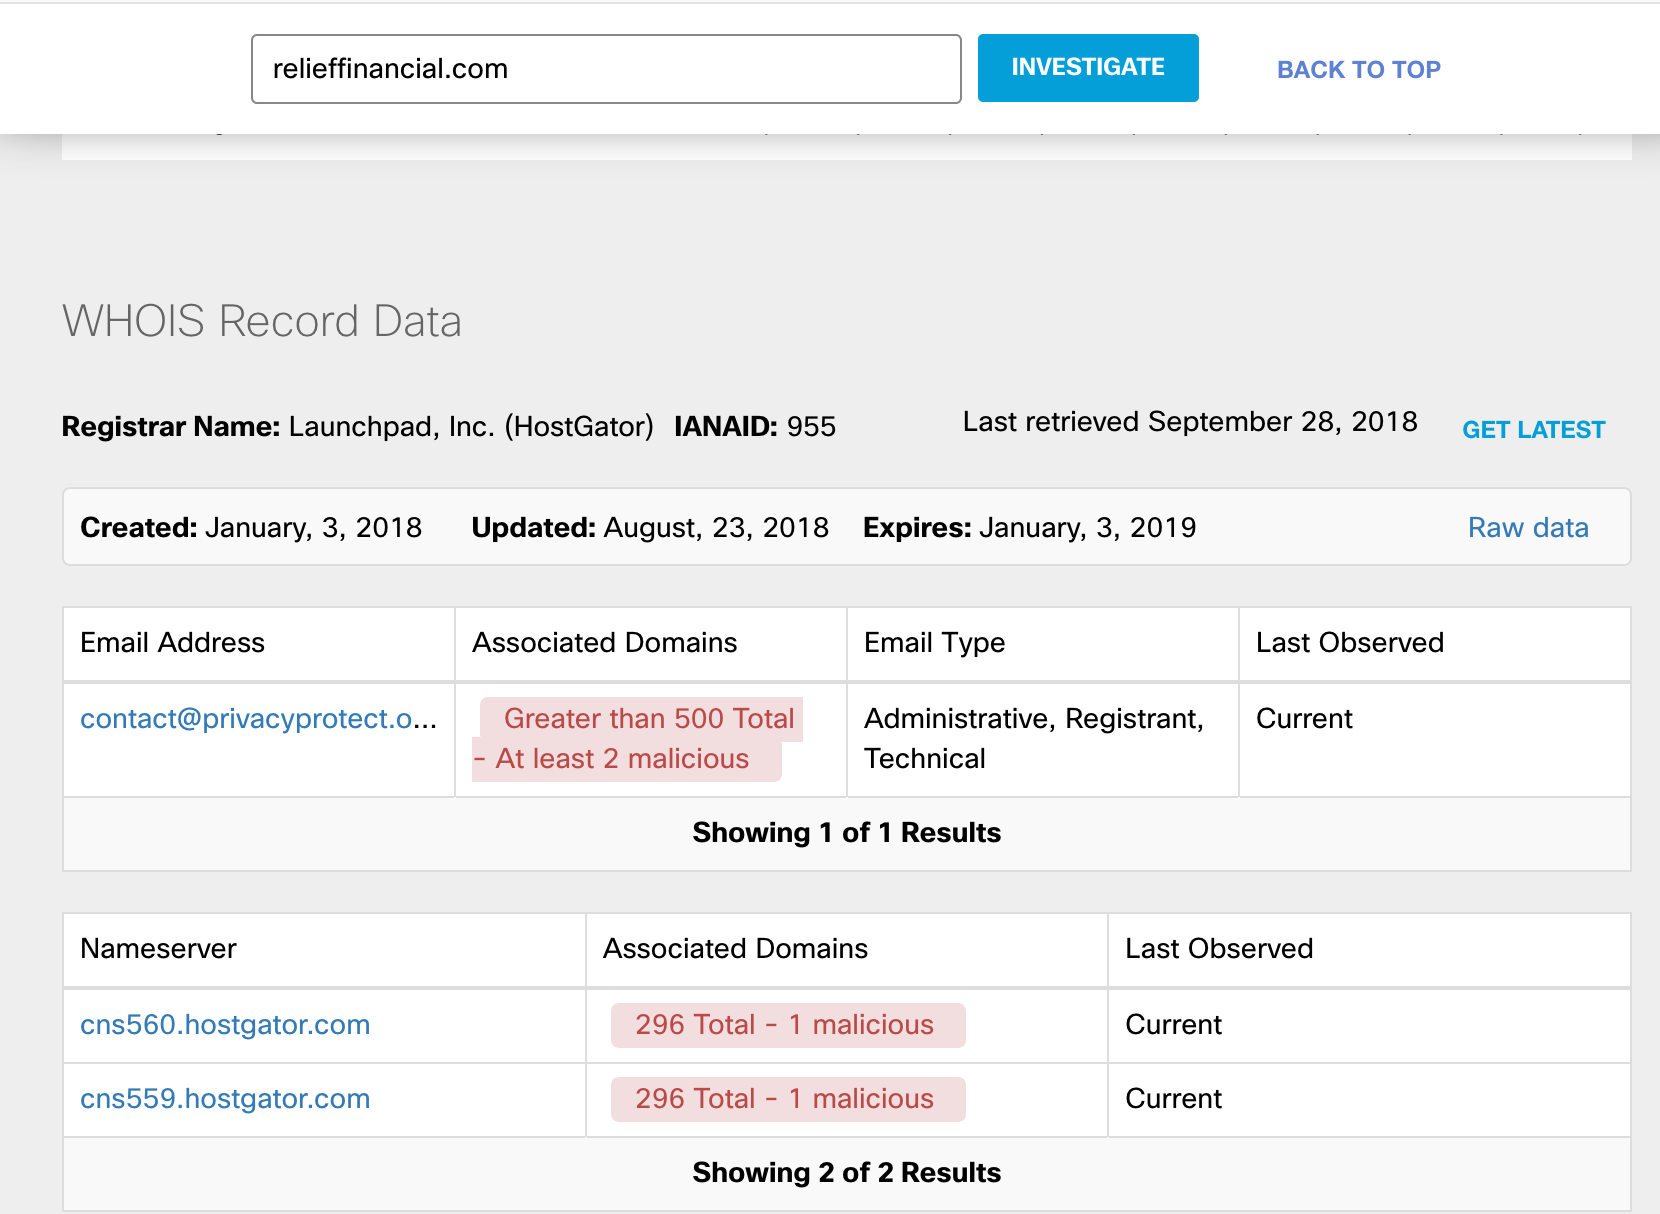Open the contact@privacyprotect email address link
Image resolution: width=1660 pixels, height=1214 pixels.
click(x=258, y=719)
